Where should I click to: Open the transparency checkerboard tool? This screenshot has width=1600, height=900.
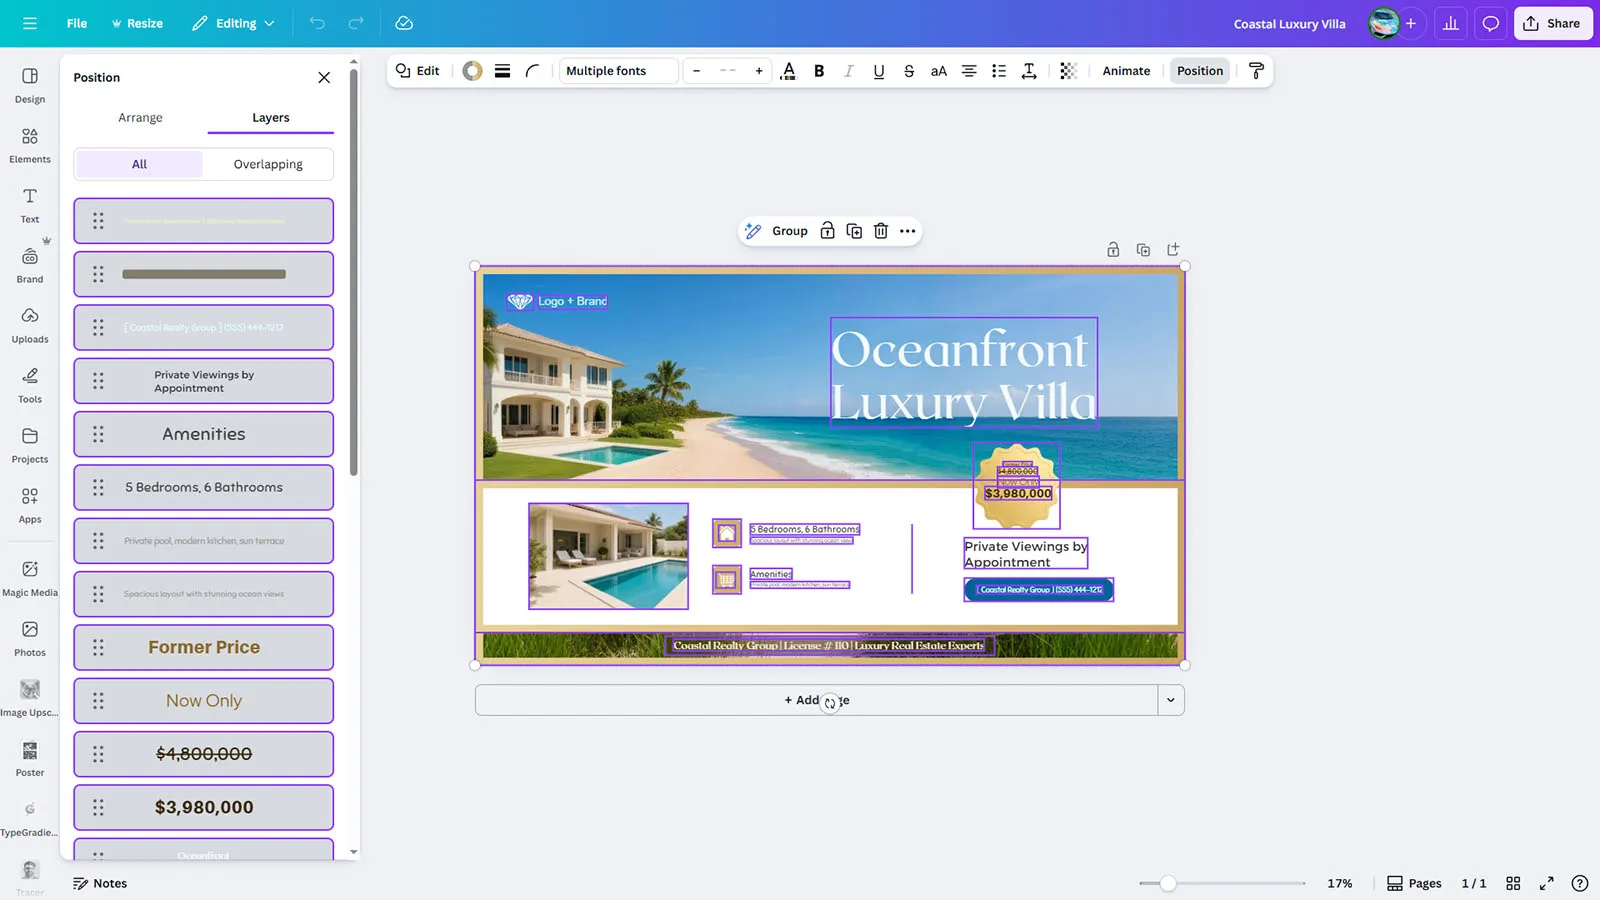tap(1068, 71)
